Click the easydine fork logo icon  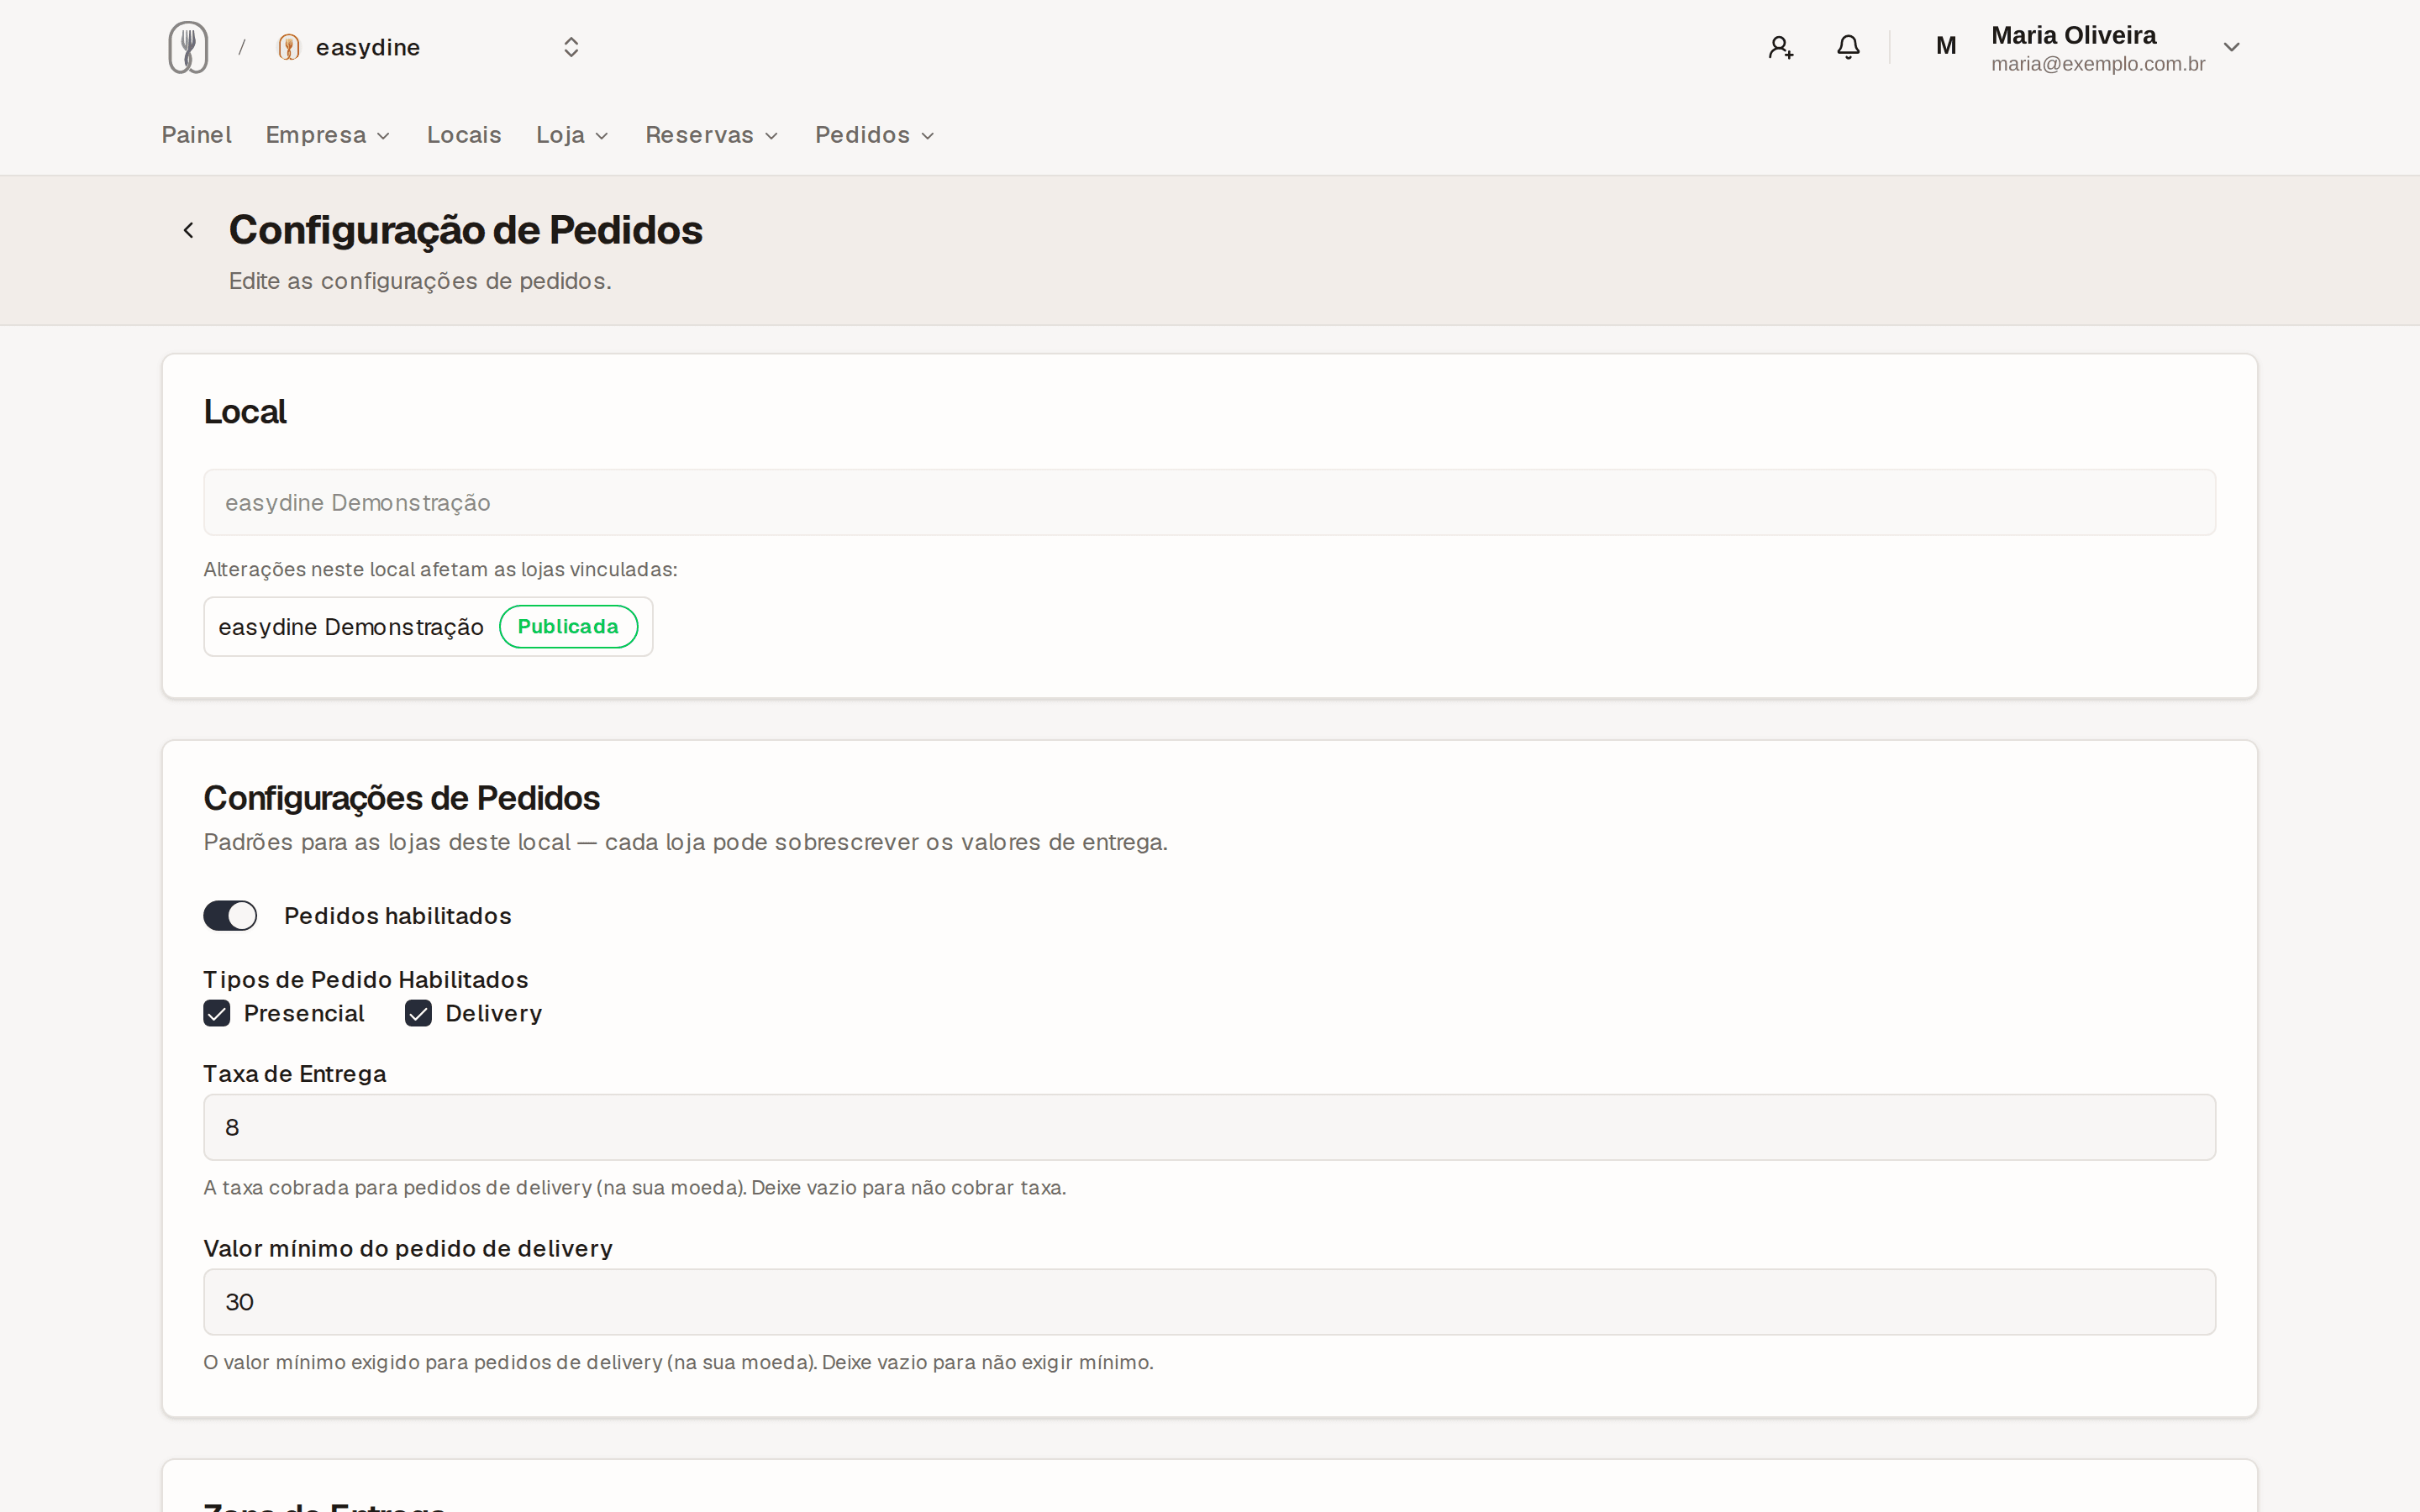point(188,47)
